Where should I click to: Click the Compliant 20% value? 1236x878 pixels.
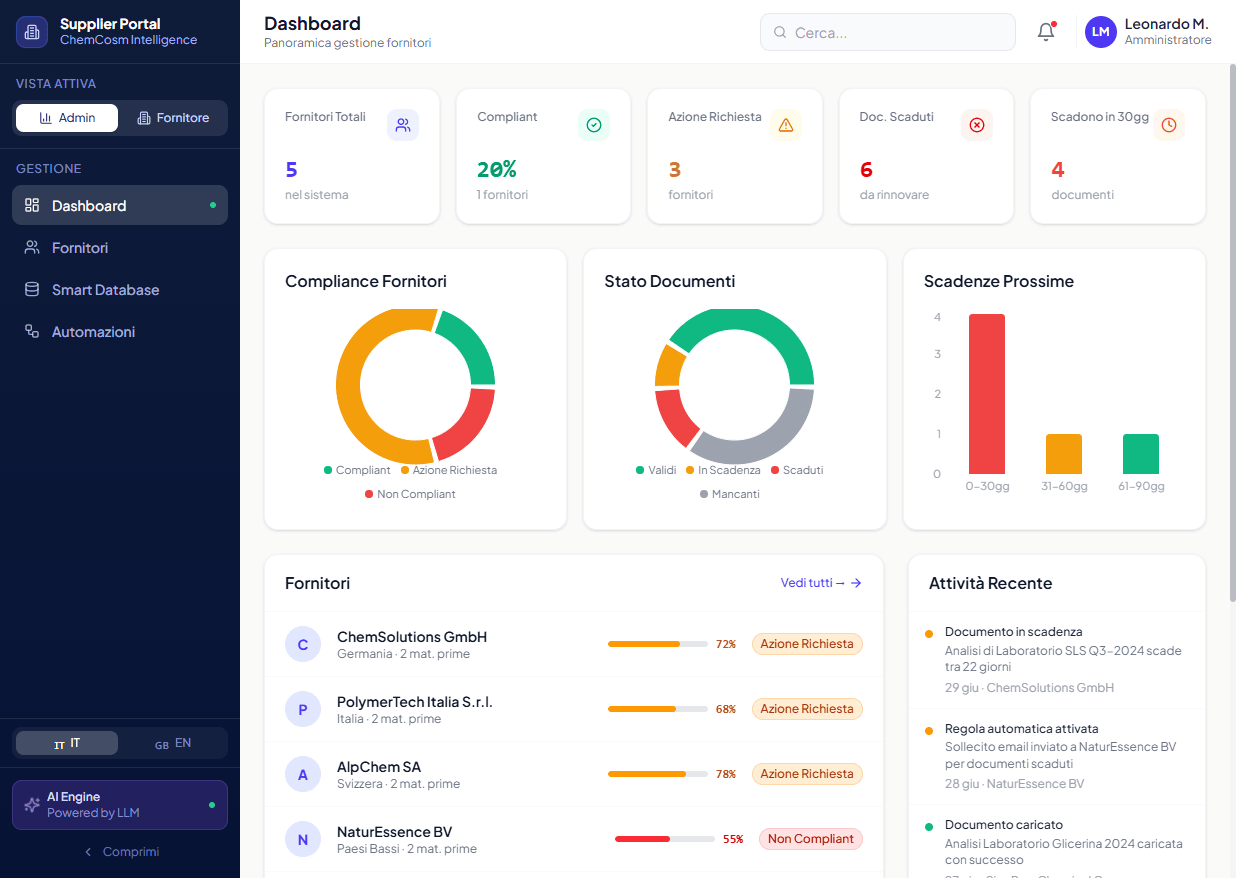point(497,169)
